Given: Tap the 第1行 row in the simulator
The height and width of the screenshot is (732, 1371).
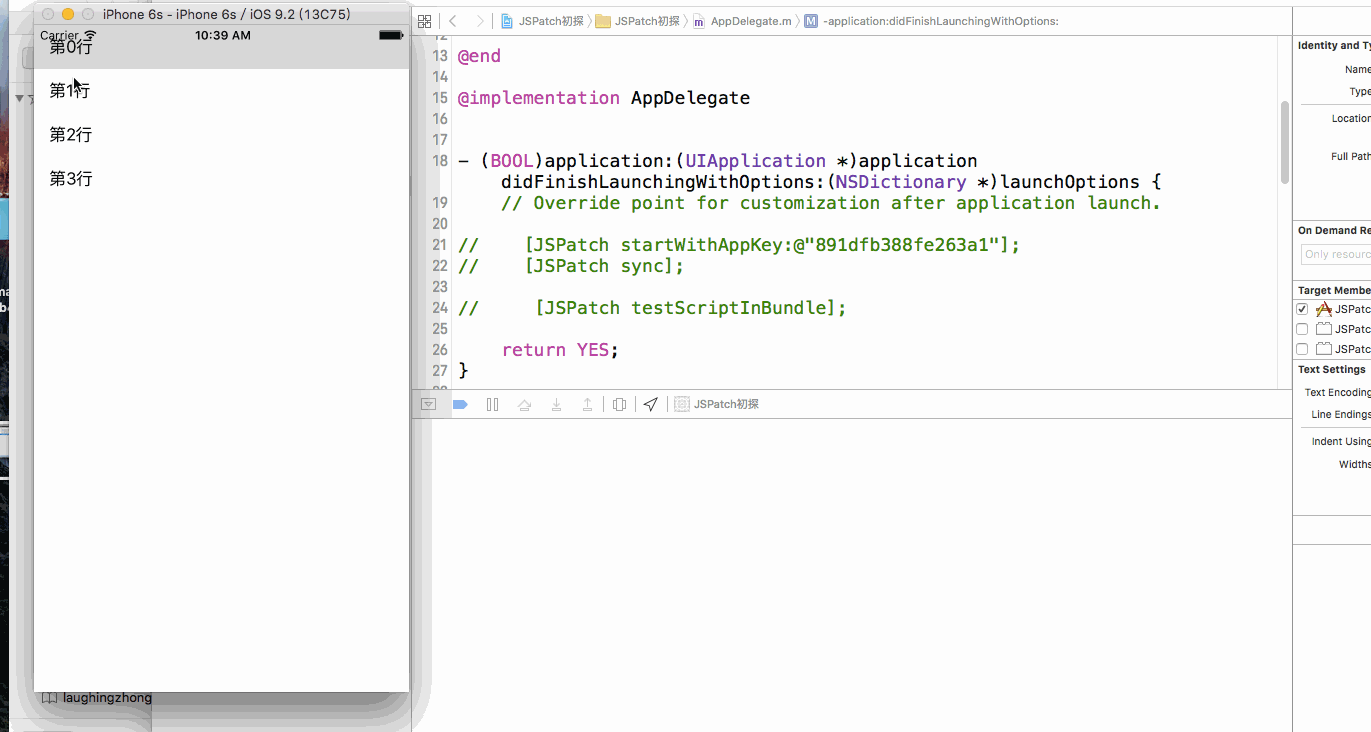Looking at the screenshot, I should [221, 91].
